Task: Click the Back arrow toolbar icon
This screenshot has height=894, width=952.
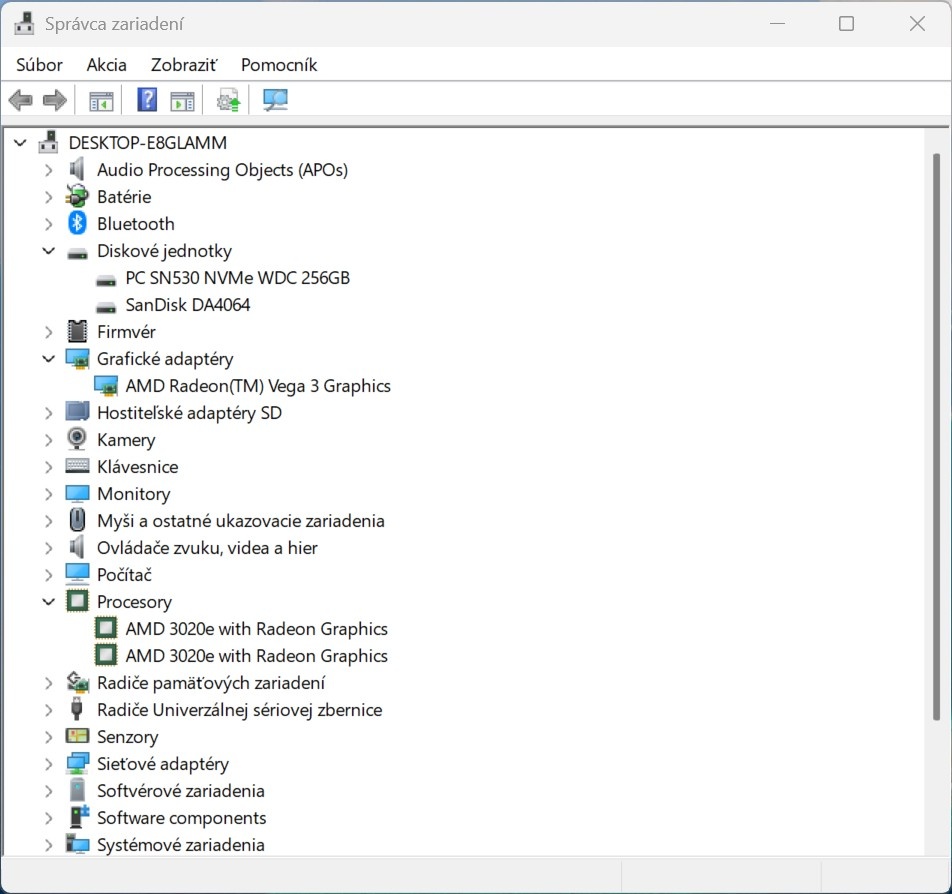Action: click(20, 100)
